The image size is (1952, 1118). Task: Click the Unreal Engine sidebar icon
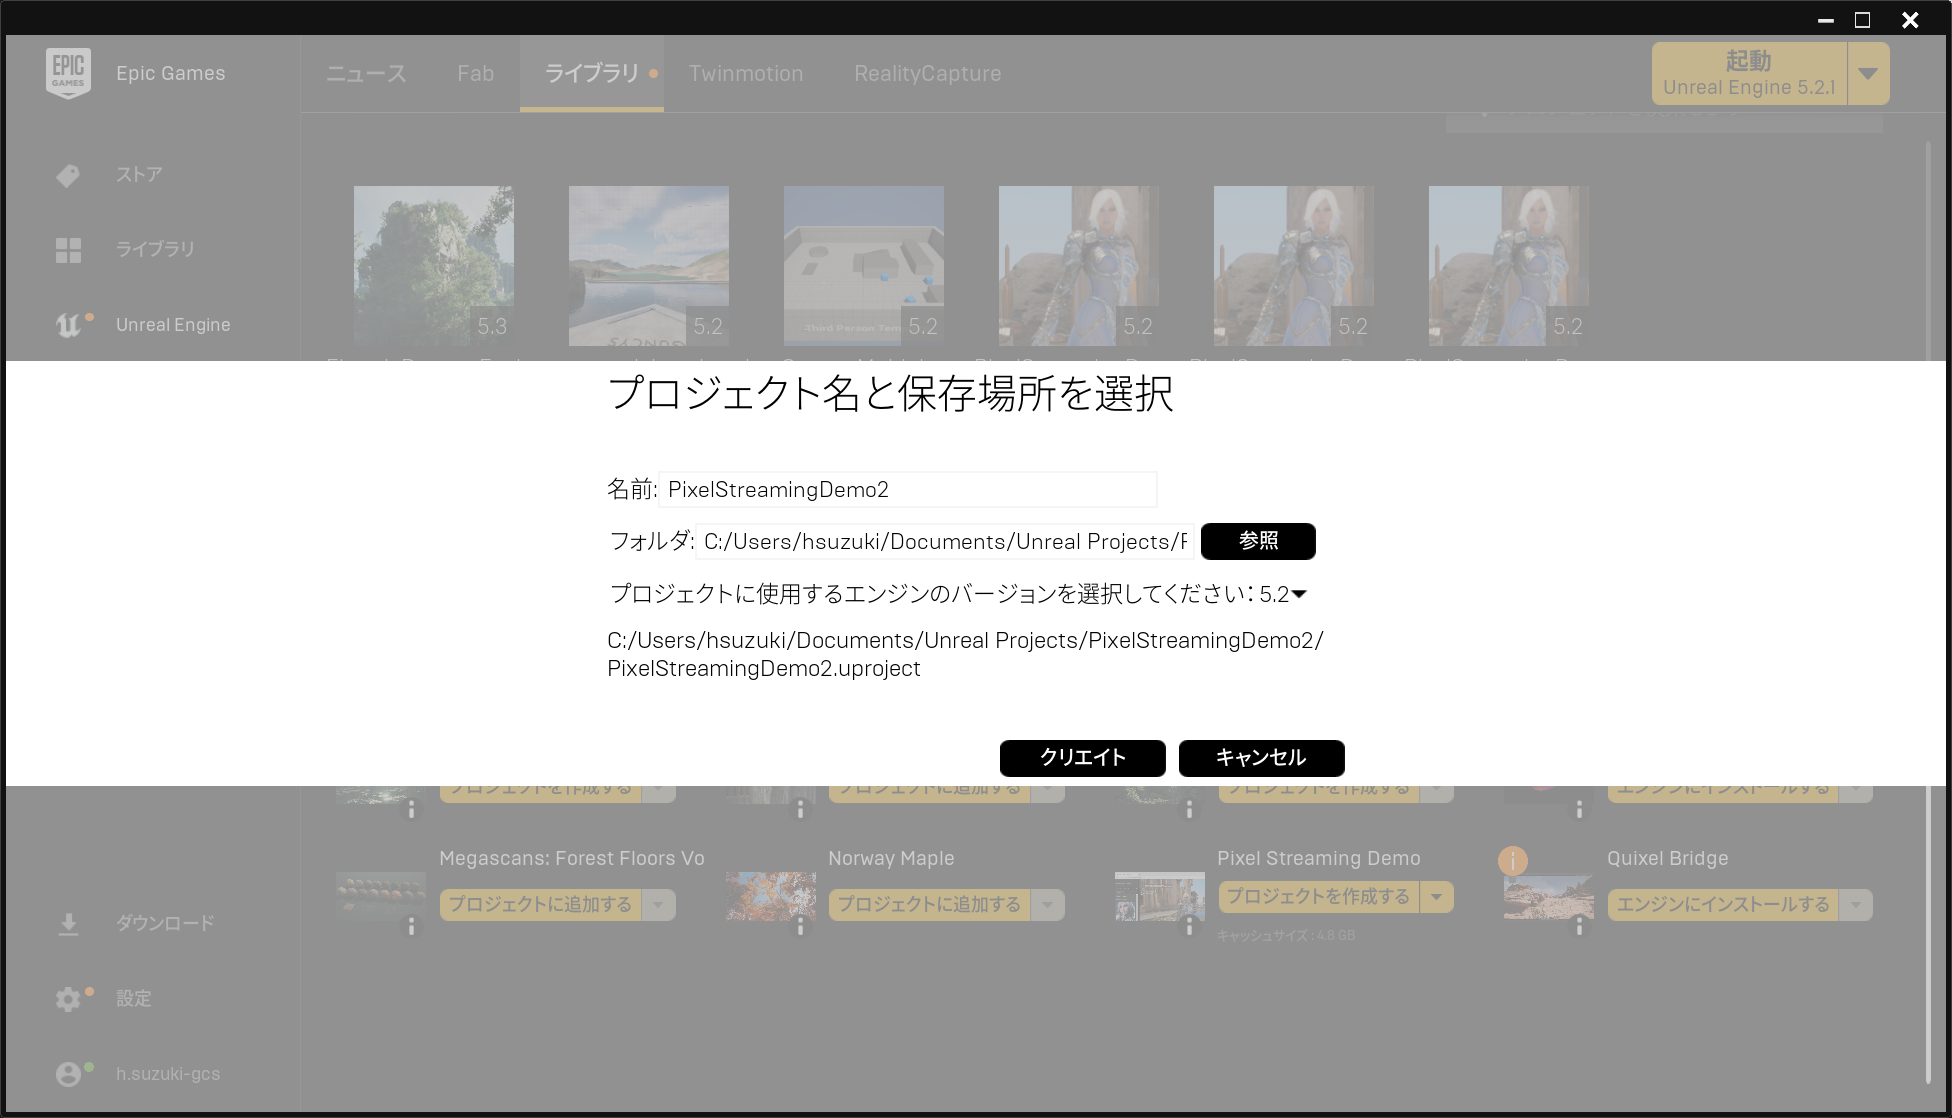[68, 325]
